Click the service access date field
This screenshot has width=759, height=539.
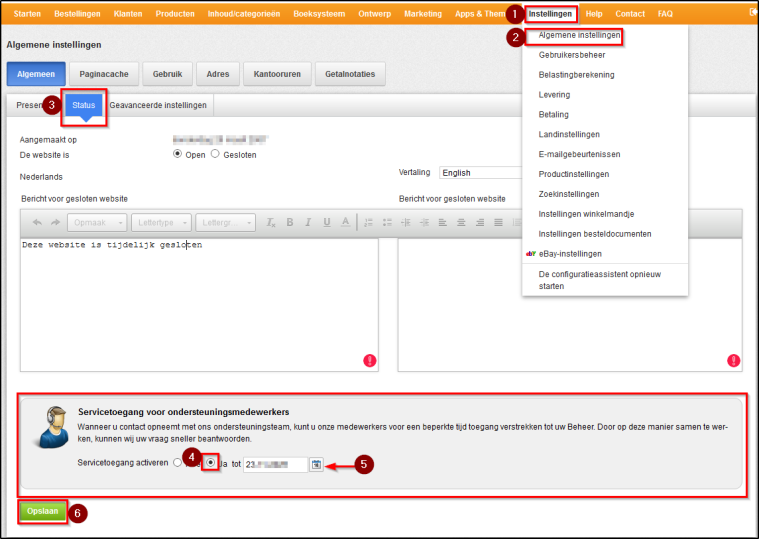tap(276, 464)
